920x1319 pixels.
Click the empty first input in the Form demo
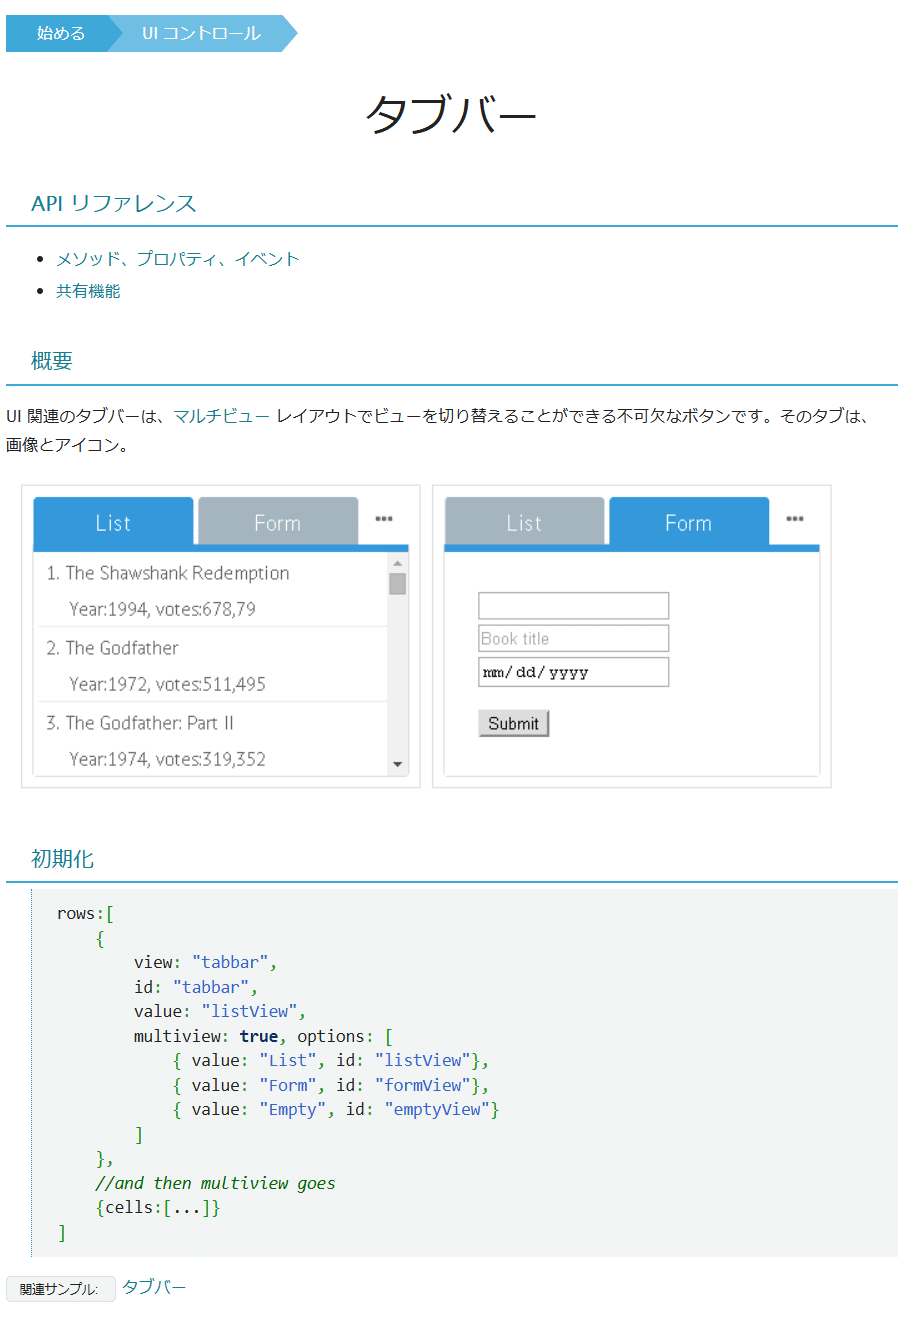[573, 605]
